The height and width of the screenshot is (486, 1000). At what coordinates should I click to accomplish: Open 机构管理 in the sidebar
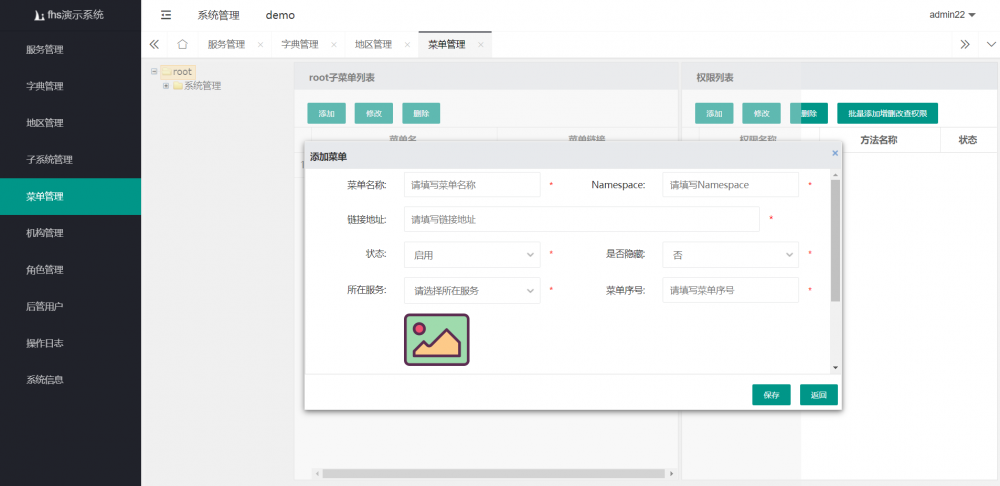tap(70, 233)
